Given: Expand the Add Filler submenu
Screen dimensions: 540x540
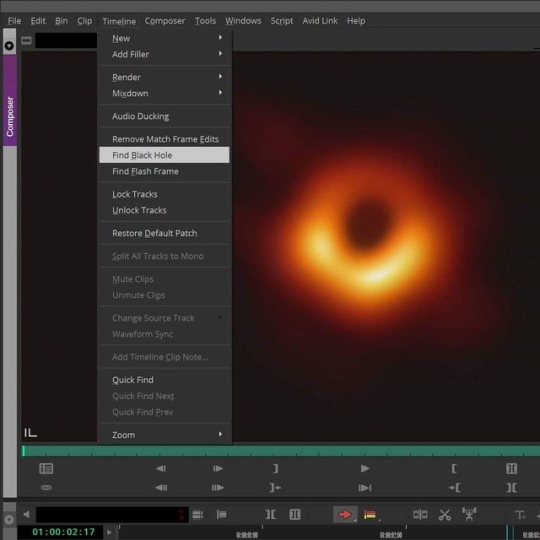Looking at the screenshot, I should (165, 54).
